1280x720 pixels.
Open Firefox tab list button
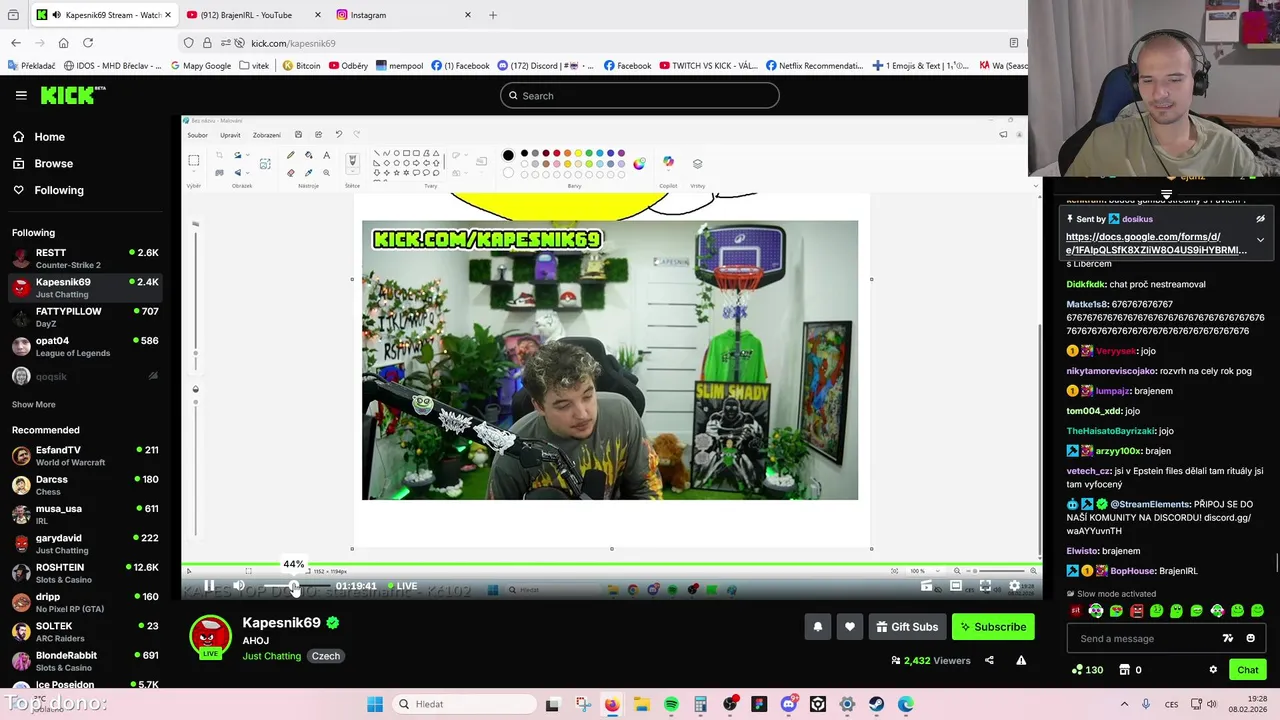[x=13, y=15]
